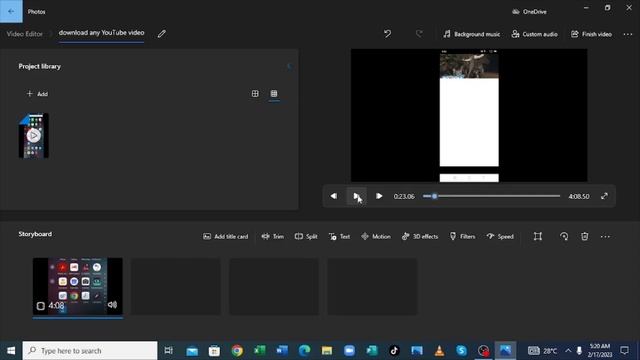Click Finish video to export
This screenshot has width=640, height=360.
591,34
